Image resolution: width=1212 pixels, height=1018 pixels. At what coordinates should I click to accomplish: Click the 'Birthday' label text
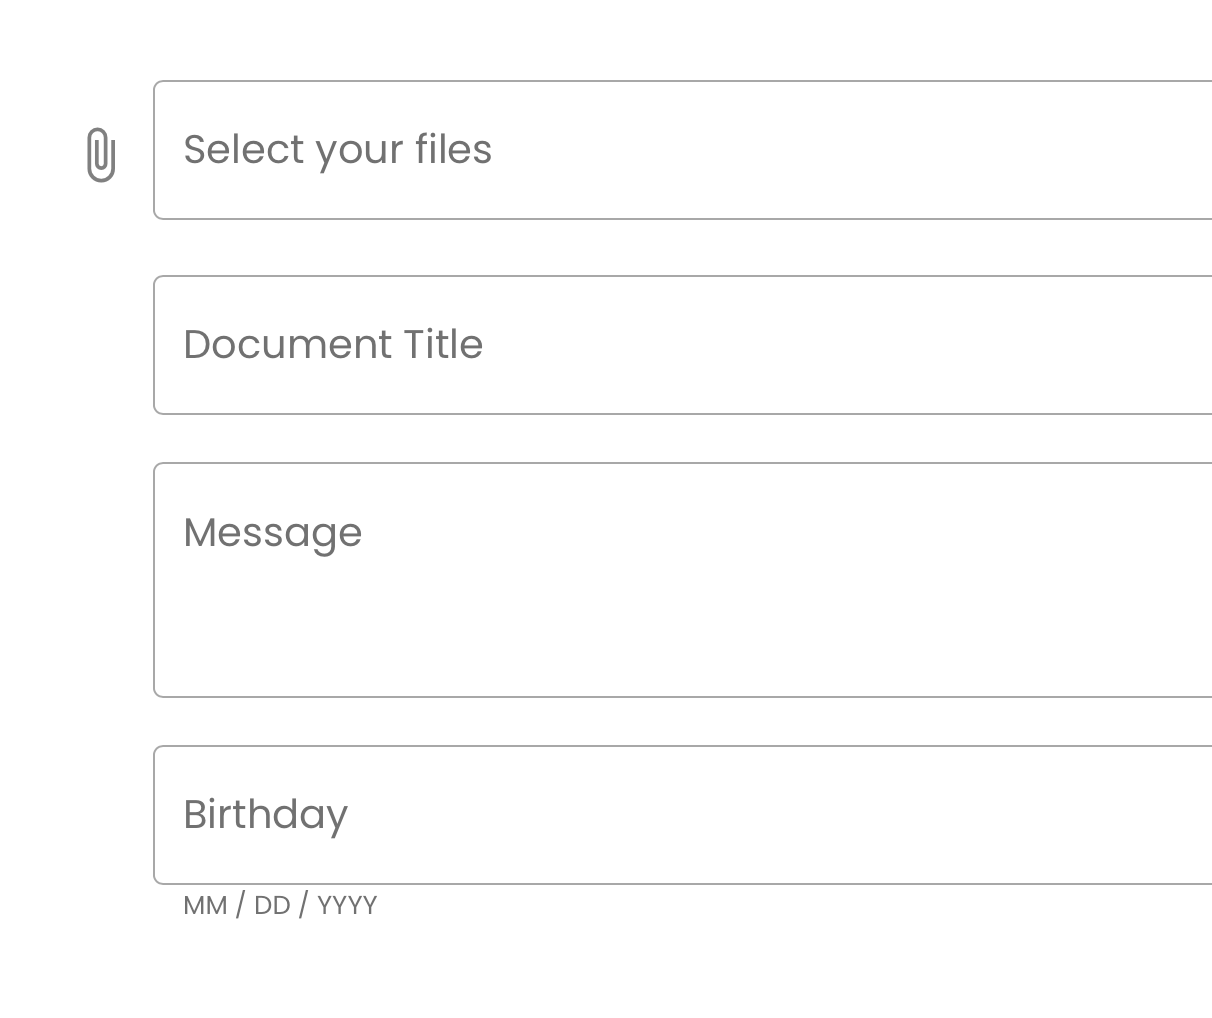[265, 815]
